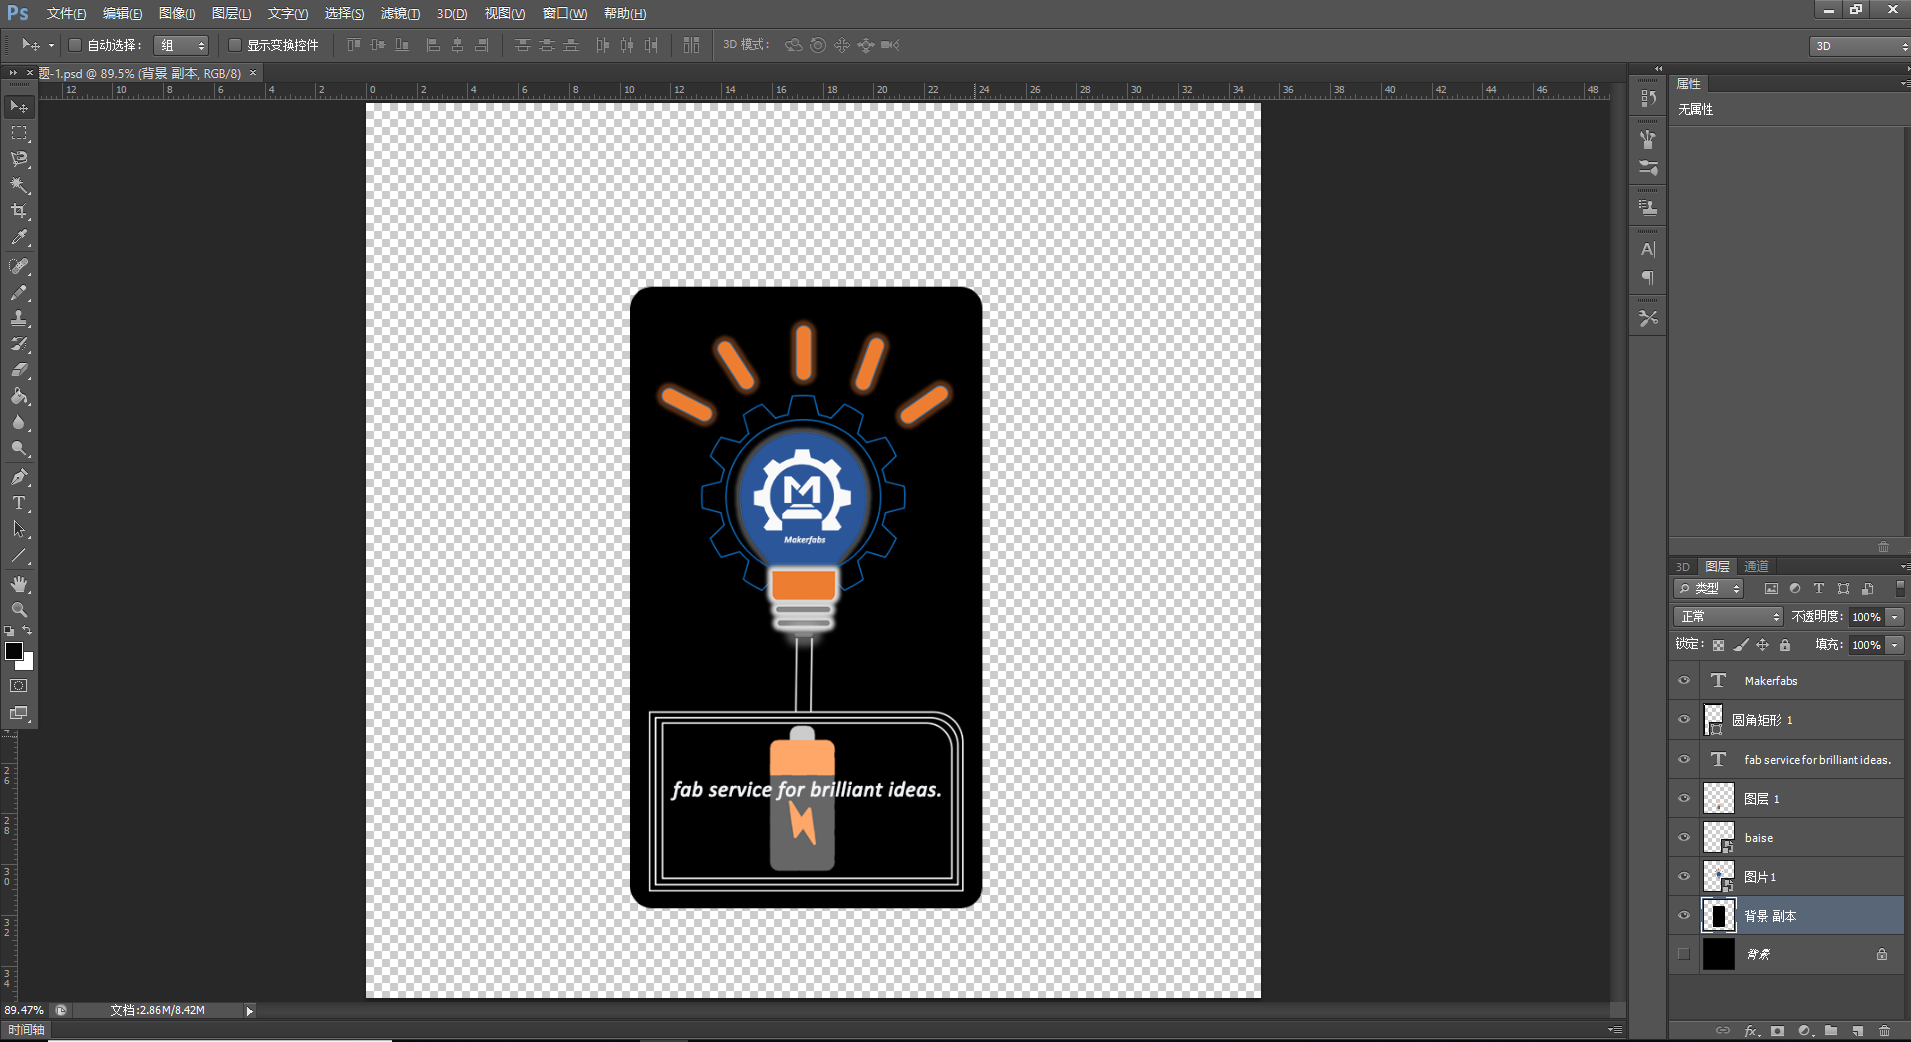The height and width of the screenshot is (1042, 1911).
Task: Select the Eyedropper tool
Action: pos(19,238)
